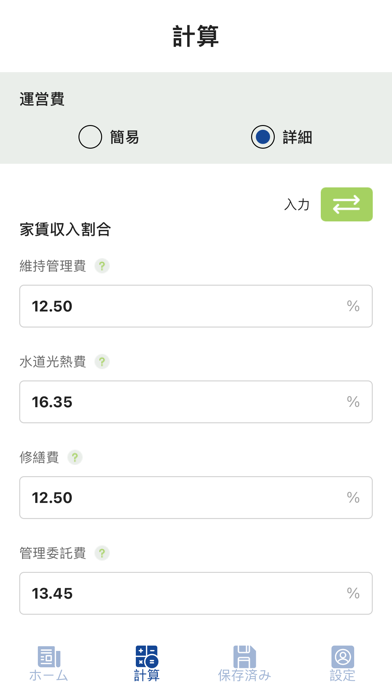Select the 詳細 radio button
The height and width of the screenshot is (696, 392).
tap(263, 137)
